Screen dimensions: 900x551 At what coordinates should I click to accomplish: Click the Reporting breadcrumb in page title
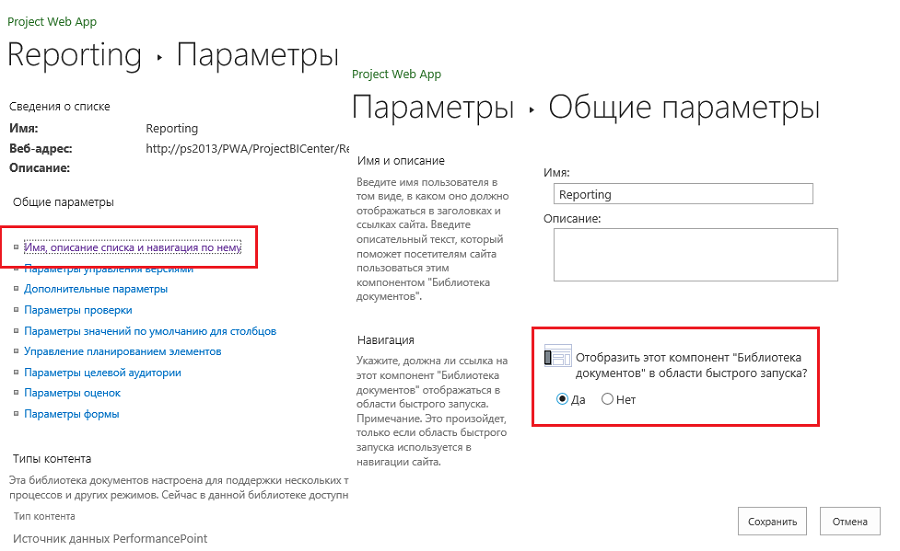click(74, 55)
